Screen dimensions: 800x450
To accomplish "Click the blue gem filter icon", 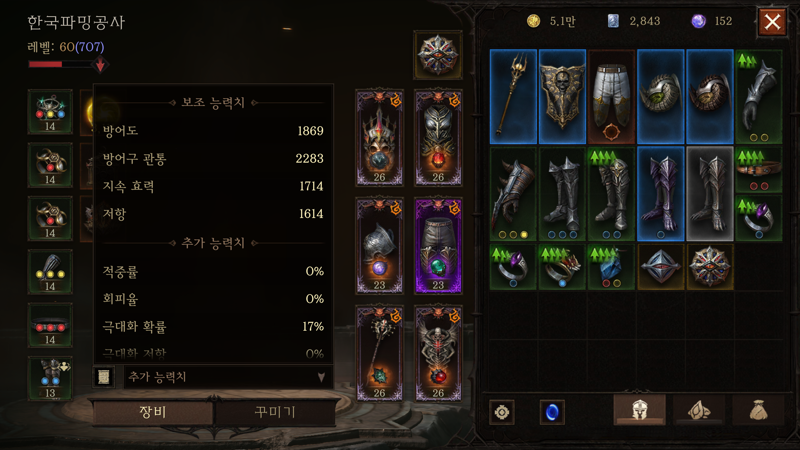I will coord(552,412).
